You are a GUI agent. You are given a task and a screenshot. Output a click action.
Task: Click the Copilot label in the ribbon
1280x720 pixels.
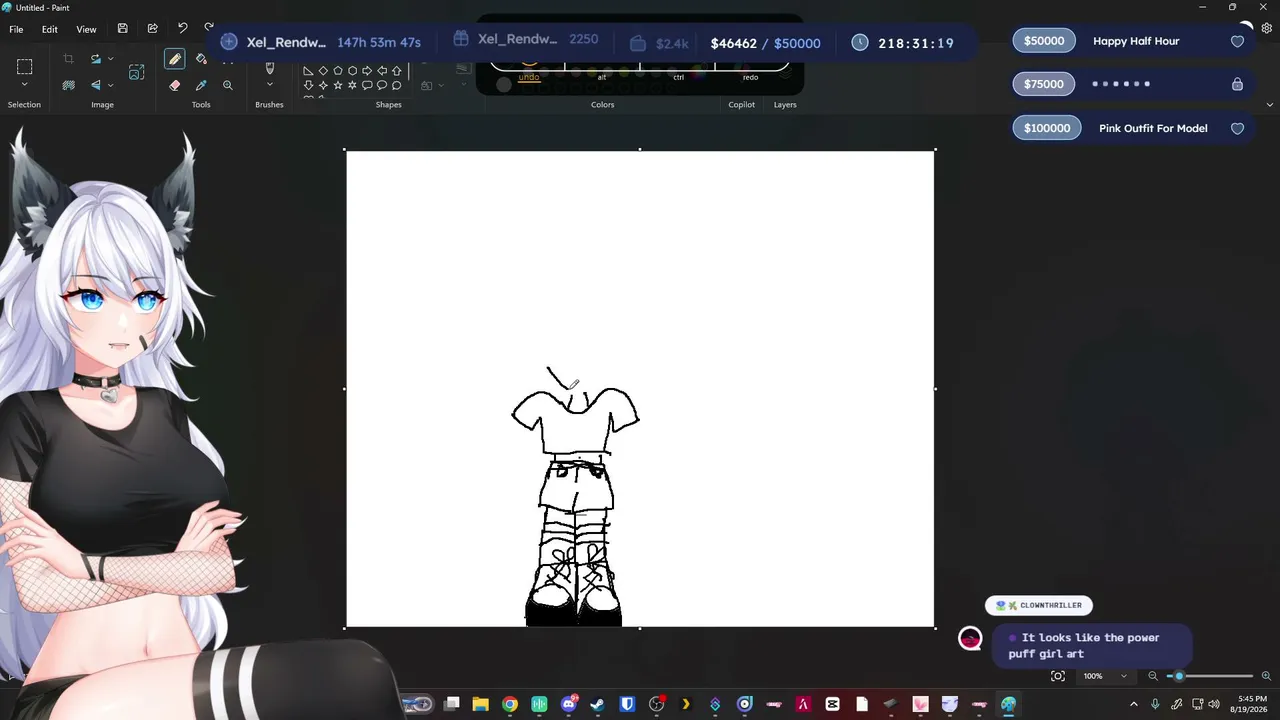(742, 105)
